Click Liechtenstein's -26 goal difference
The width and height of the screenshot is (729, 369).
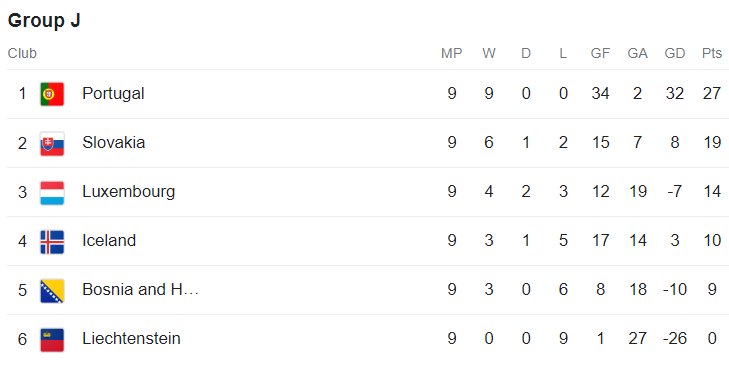(675, 338)
